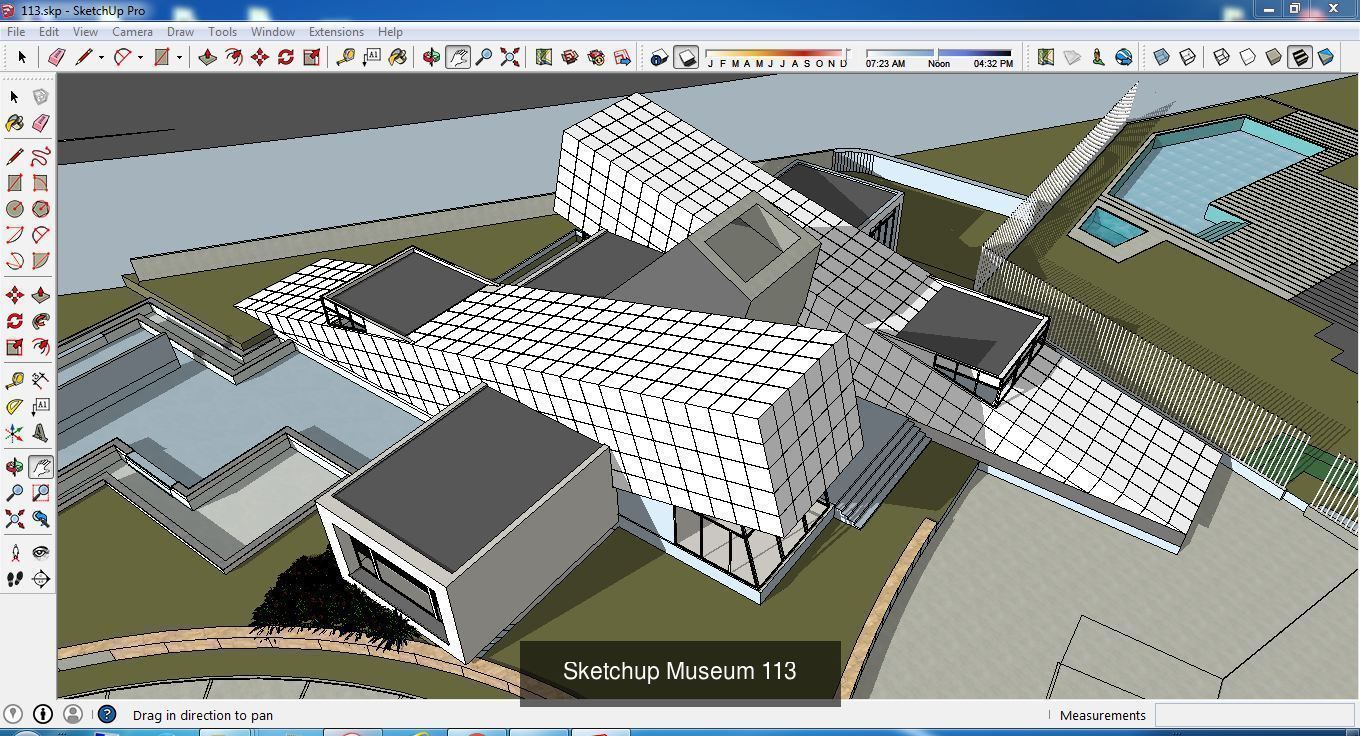Expand the Shapes tool dropdown arrow
This screenshot has width=1360, height=736.
(179, 58)
